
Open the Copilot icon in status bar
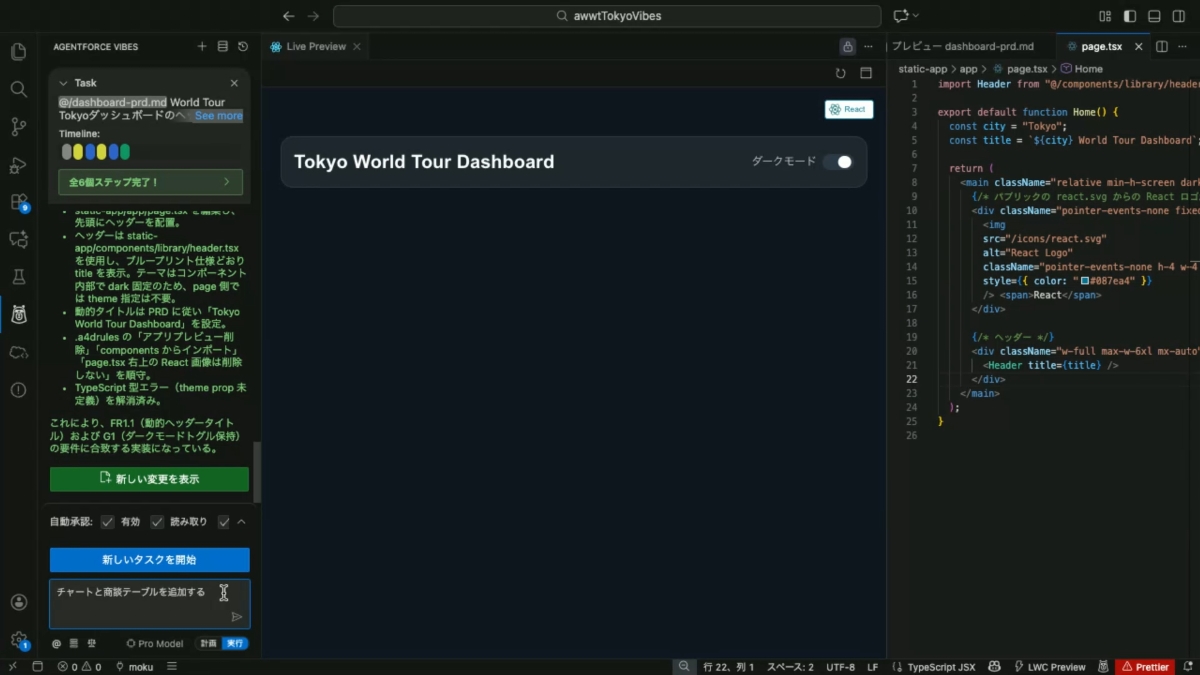[995, 667]
